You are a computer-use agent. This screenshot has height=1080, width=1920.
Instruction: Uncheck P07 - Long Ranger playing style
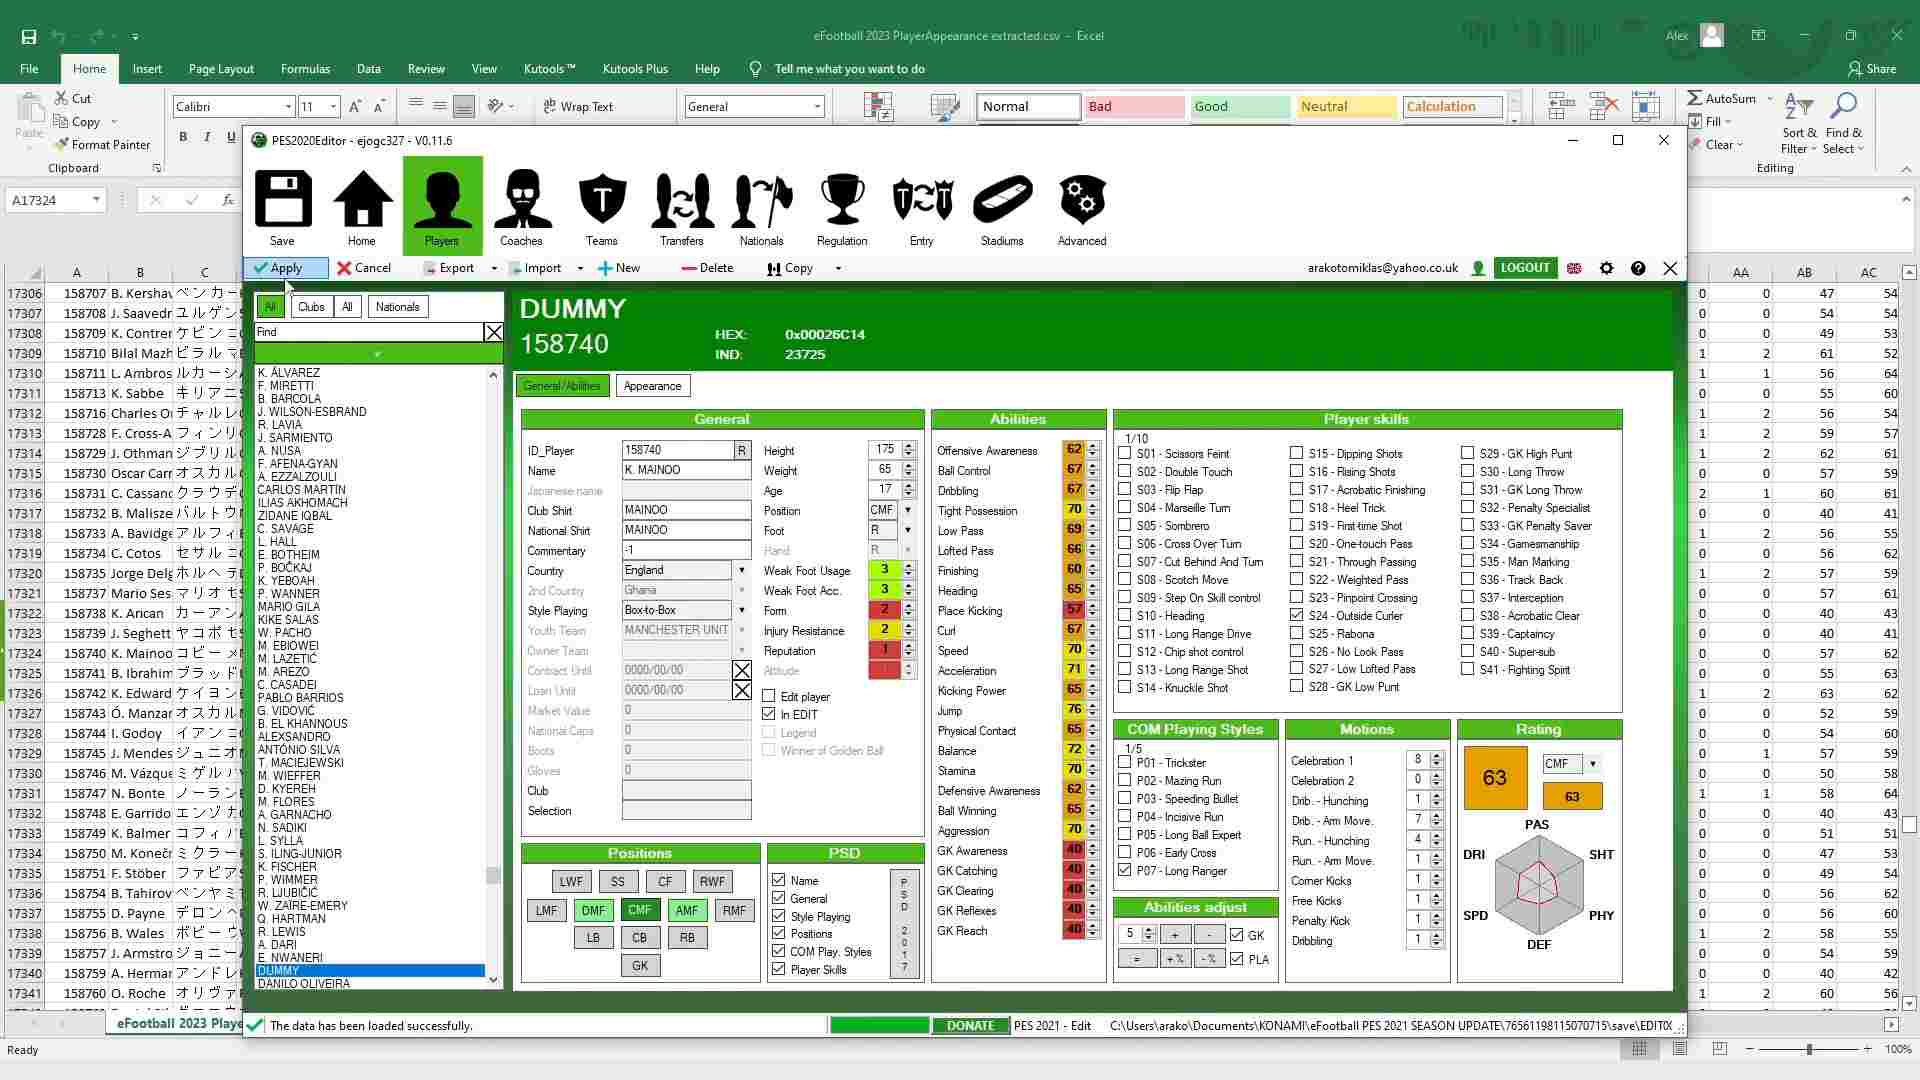coord(1125,870)
